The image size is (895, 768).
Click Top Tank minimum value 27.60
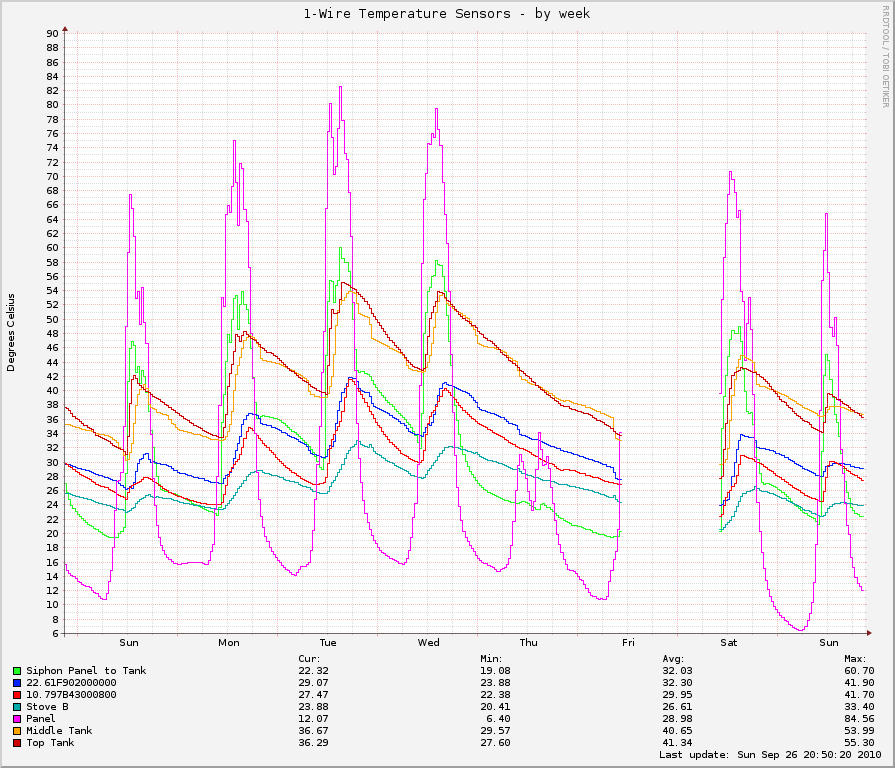[495, 743]
